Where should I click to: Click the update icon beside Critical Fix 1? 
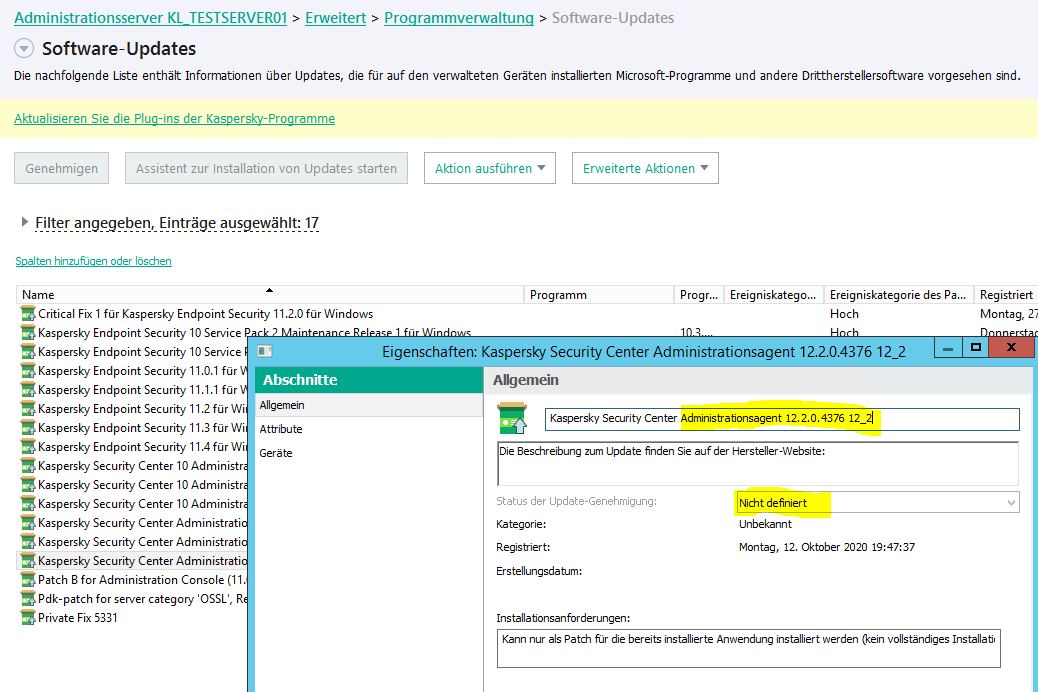28,314
